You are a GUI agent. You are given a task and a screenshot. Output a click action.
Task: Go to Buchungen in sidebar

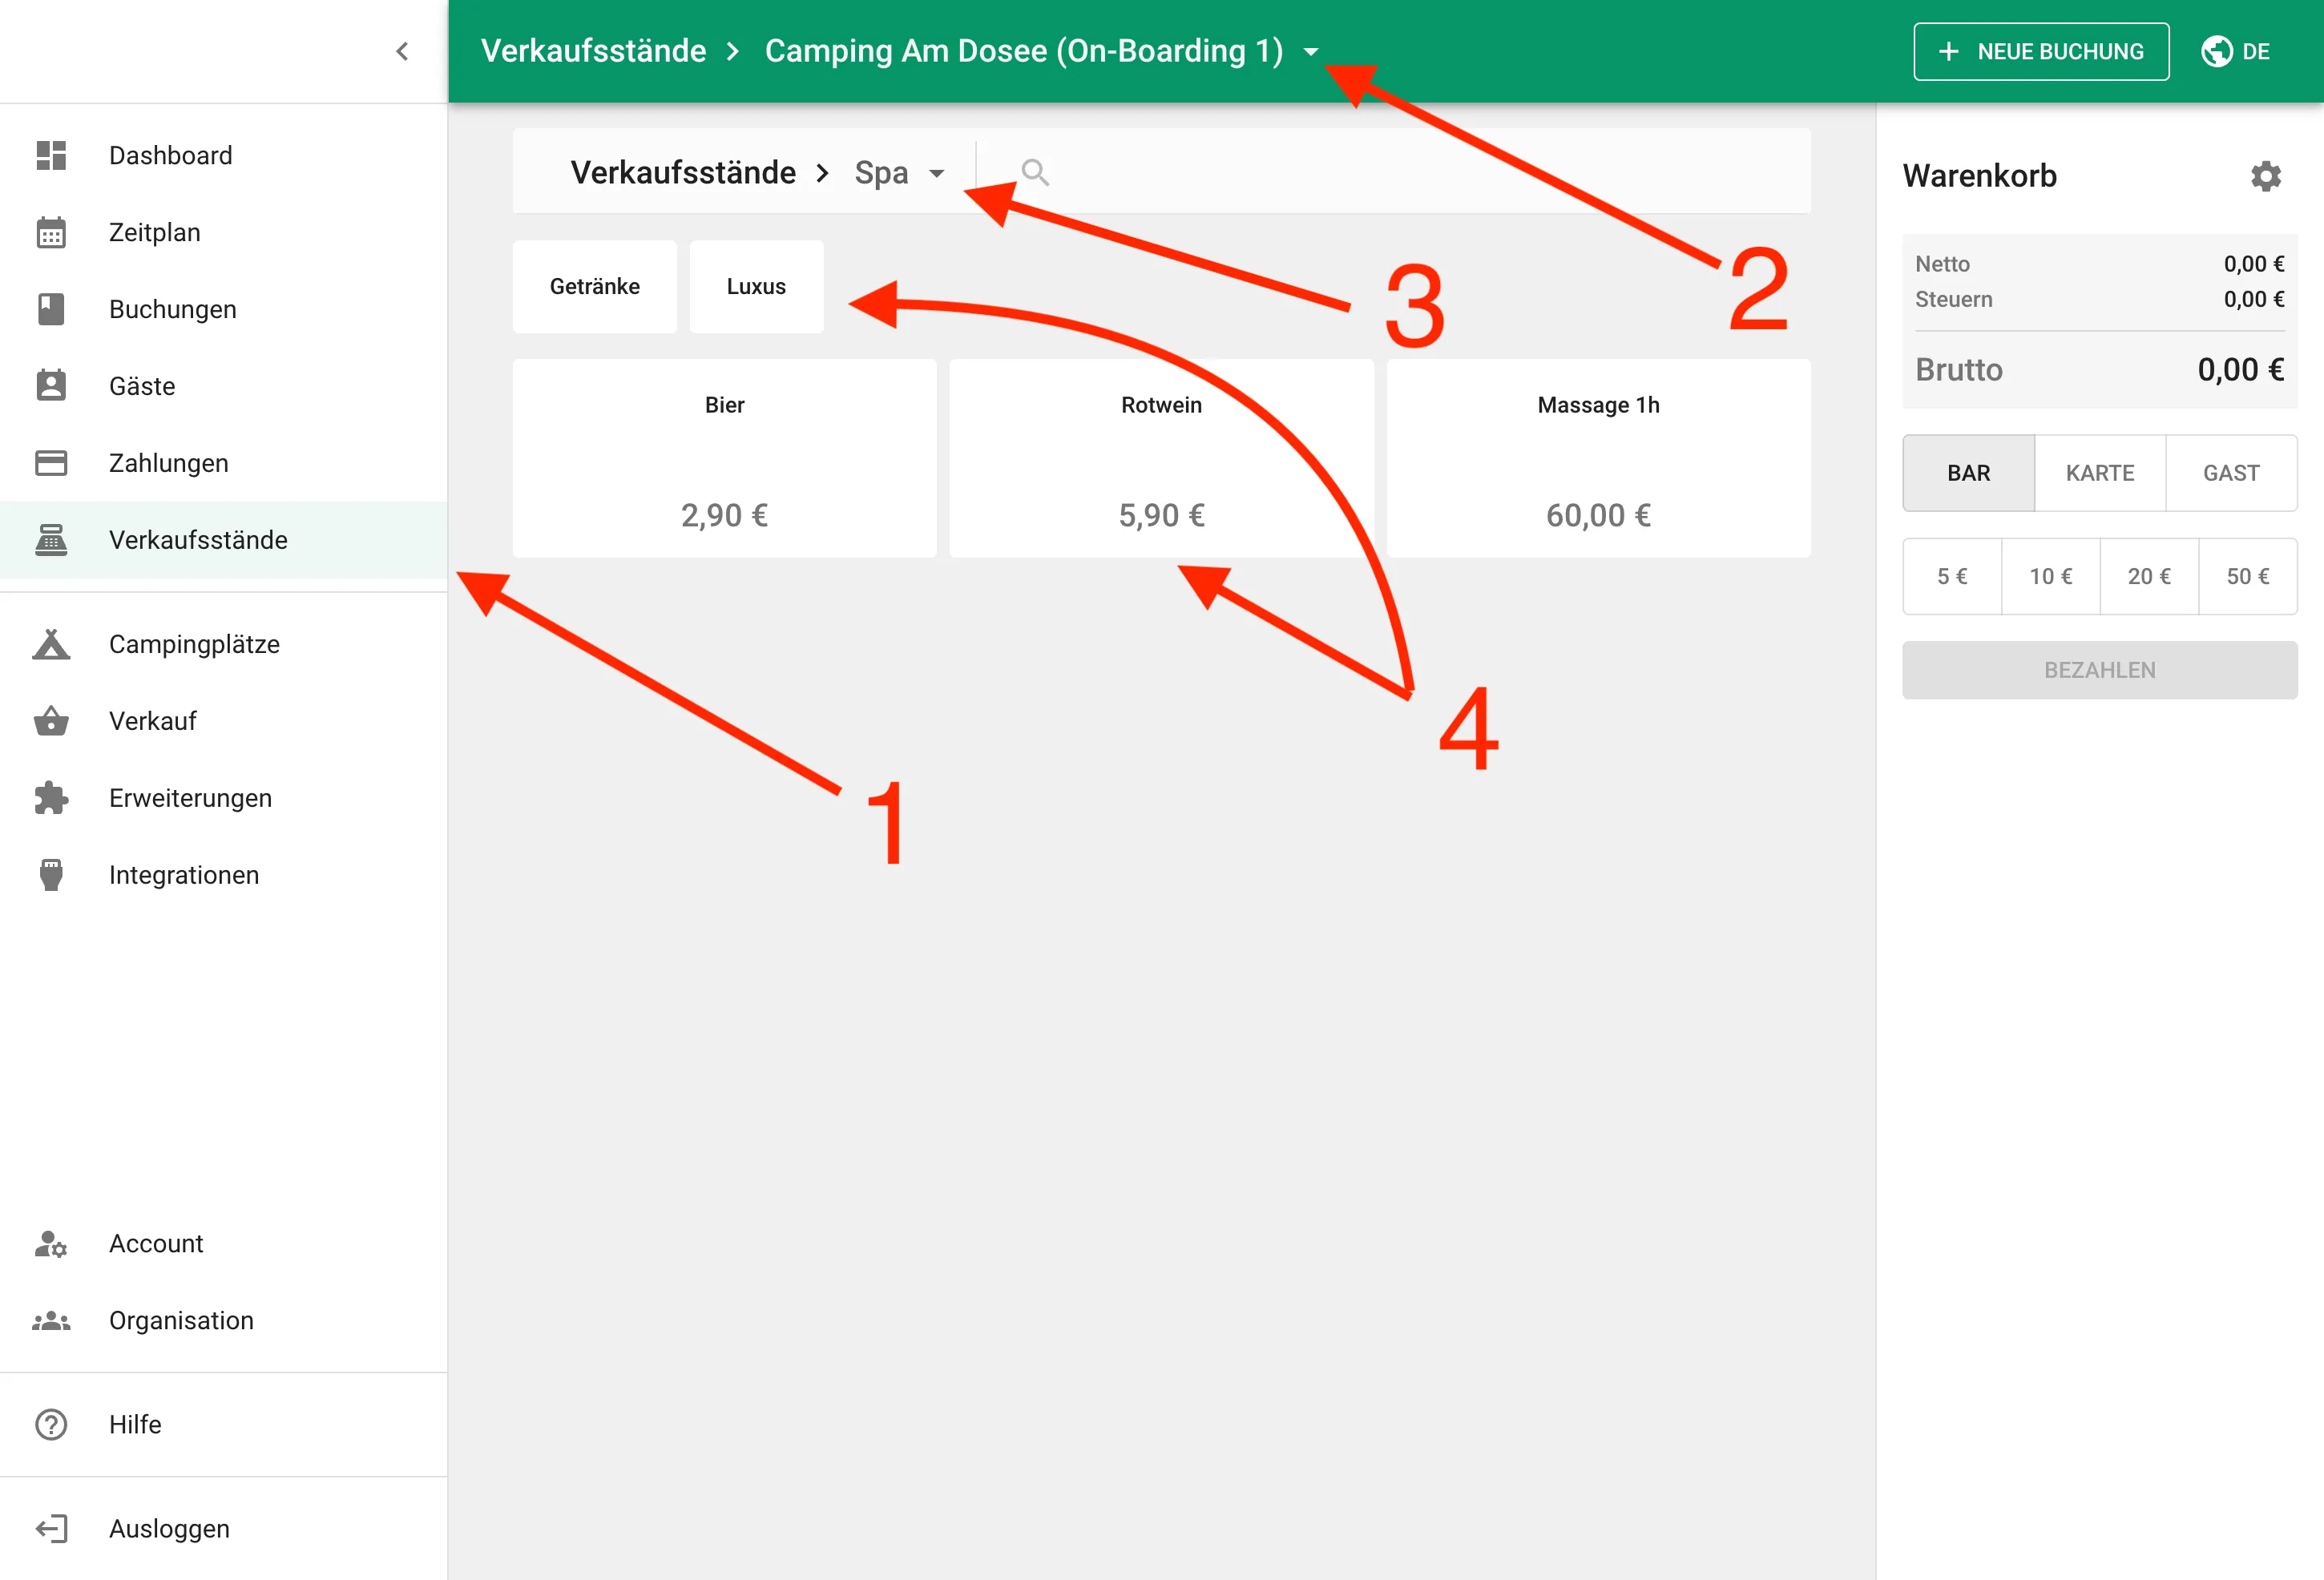click(x=172, y=309)
